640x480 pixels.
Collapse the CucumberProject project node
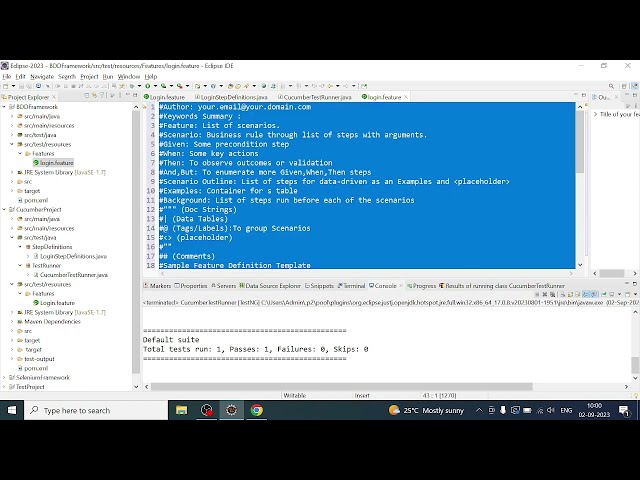pos(4,210)
